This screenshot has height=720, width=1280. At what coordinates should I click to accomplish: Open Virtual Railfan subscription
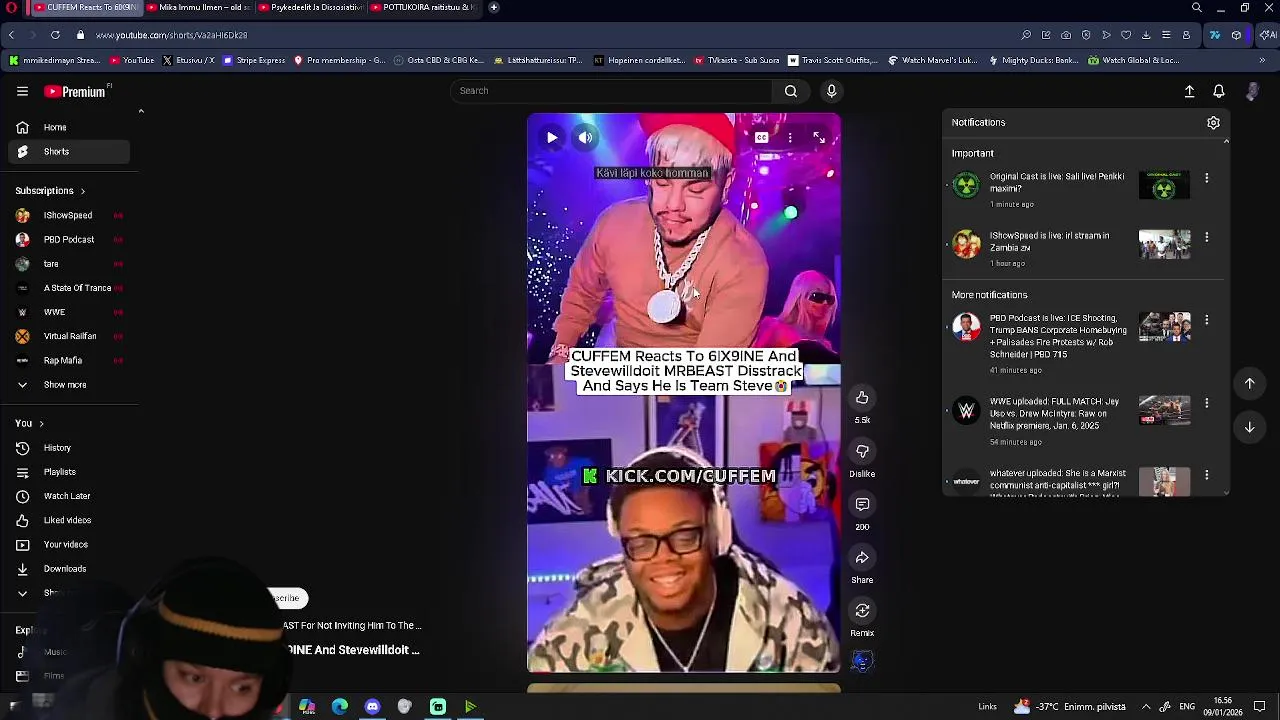click(x=69, y=336)
